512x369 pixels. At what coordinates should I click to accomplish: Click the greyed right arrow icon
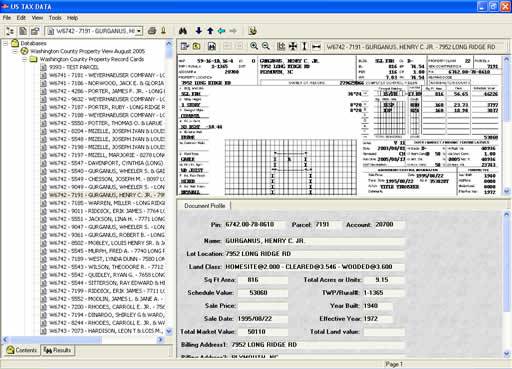pos(233,31)
